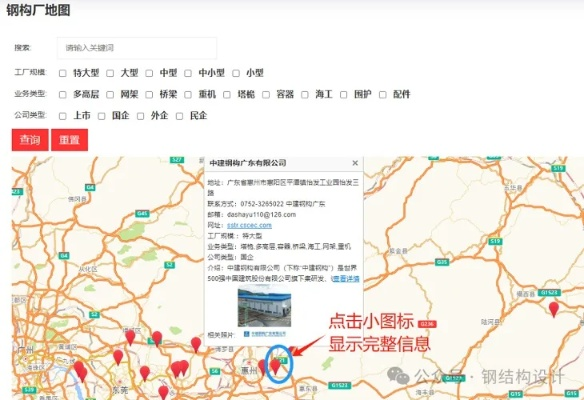
Task: Select the red marker near 陆河县
Action: pos(554,309)
